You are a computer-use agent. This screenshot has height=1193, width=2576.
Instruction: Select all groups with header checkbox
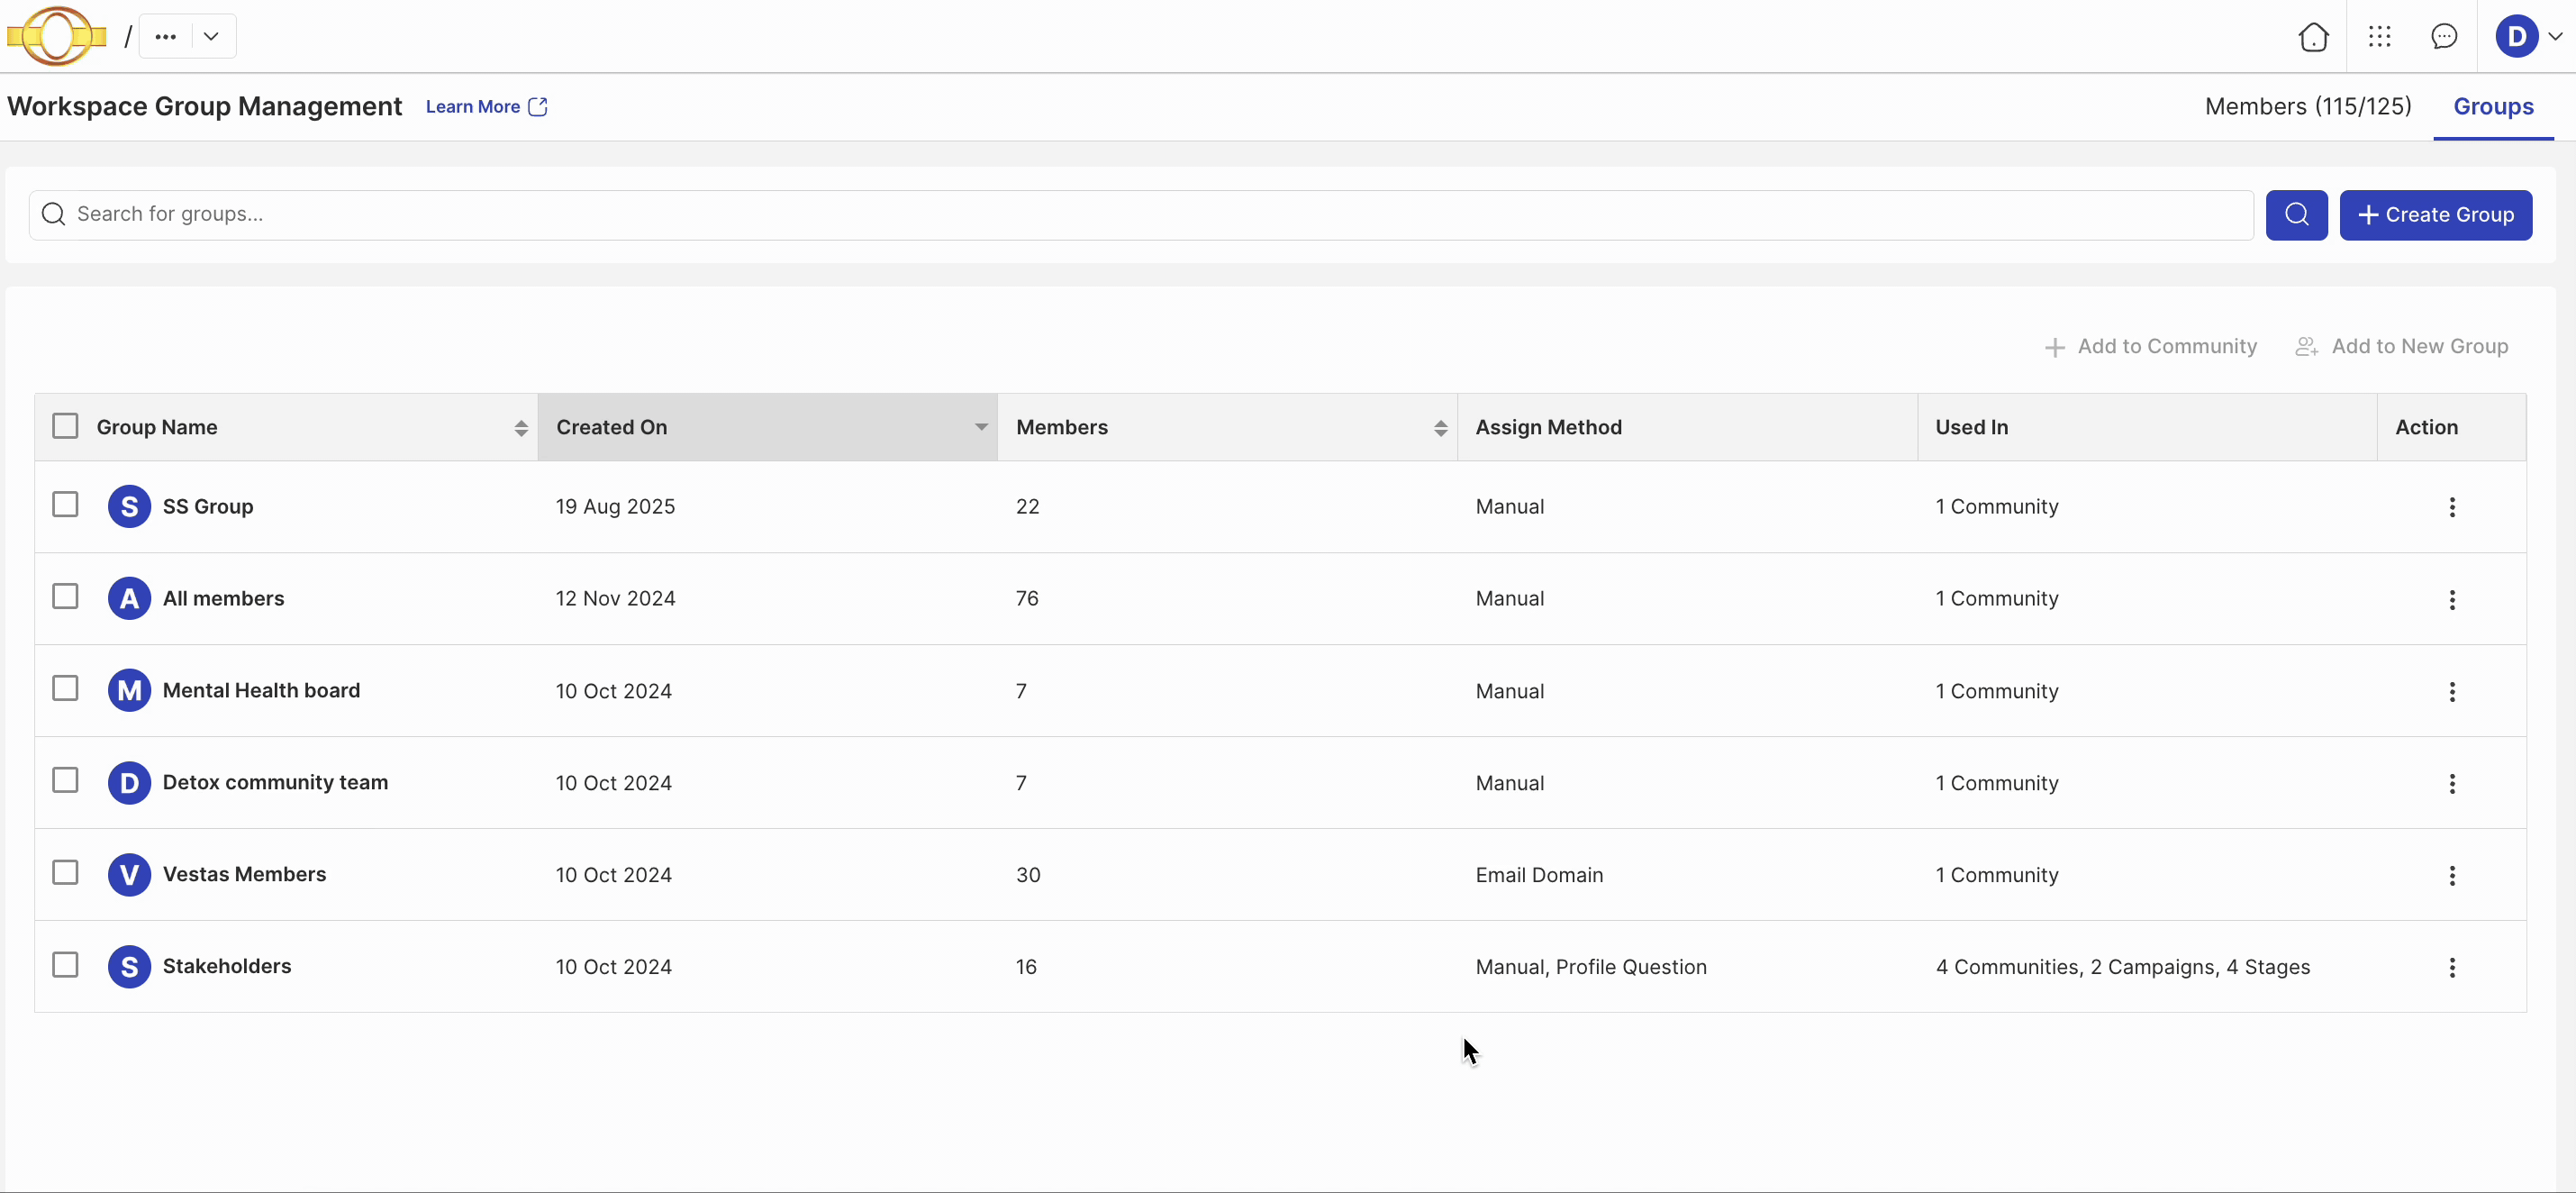tap(65, 426)
